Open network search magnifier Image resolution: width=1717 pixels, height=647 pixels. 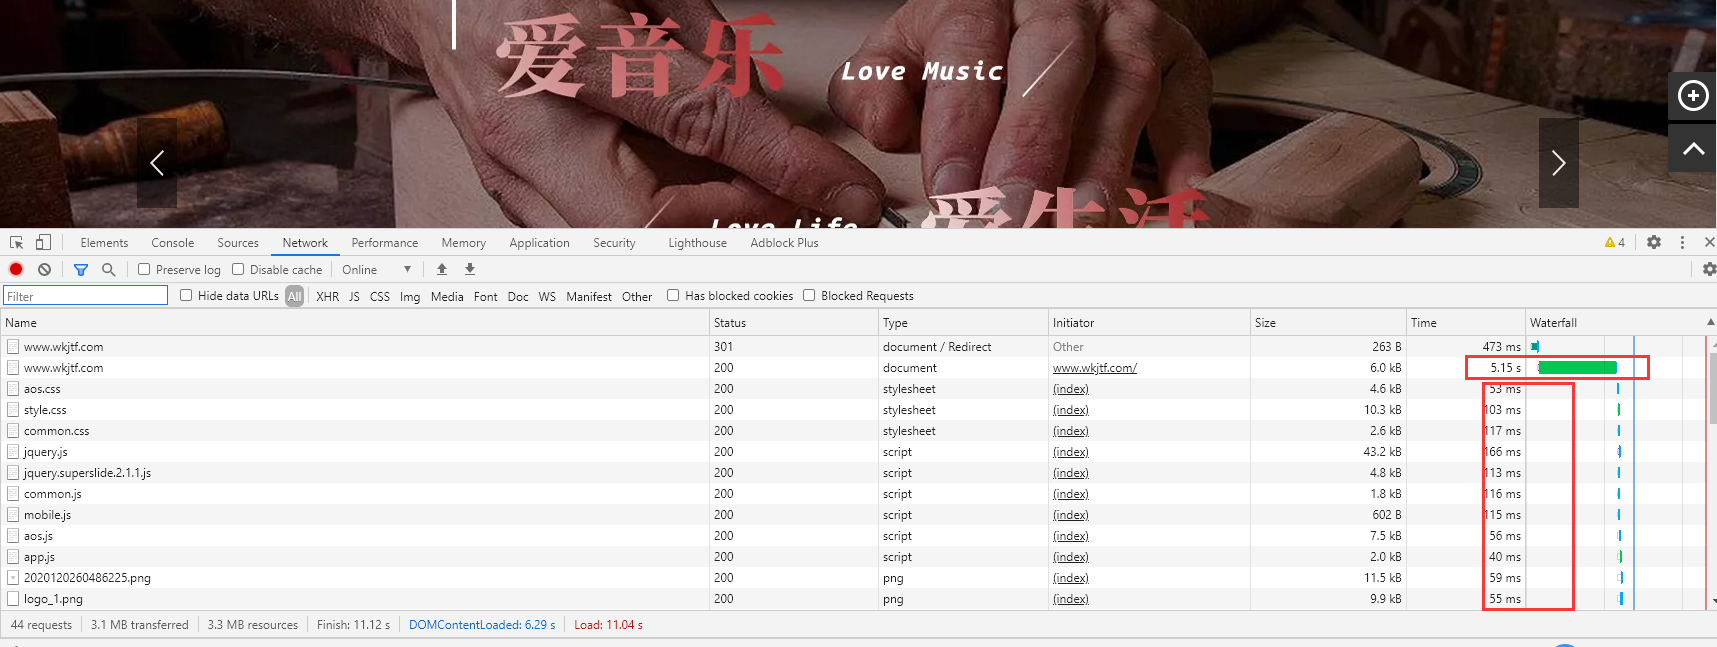tap(109, 269)
